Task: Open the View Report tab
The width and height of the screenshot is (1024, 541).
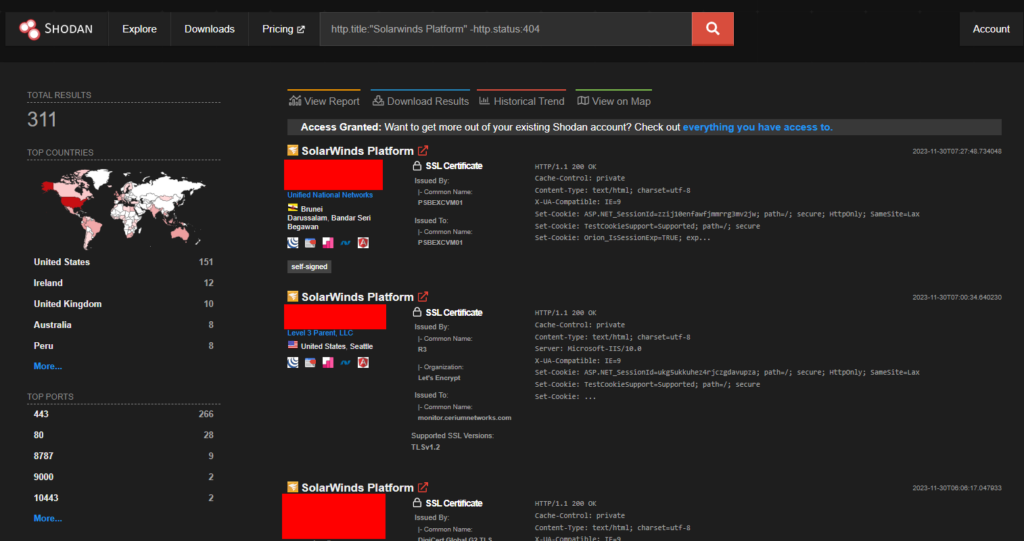Action: (x=324, y=101)
